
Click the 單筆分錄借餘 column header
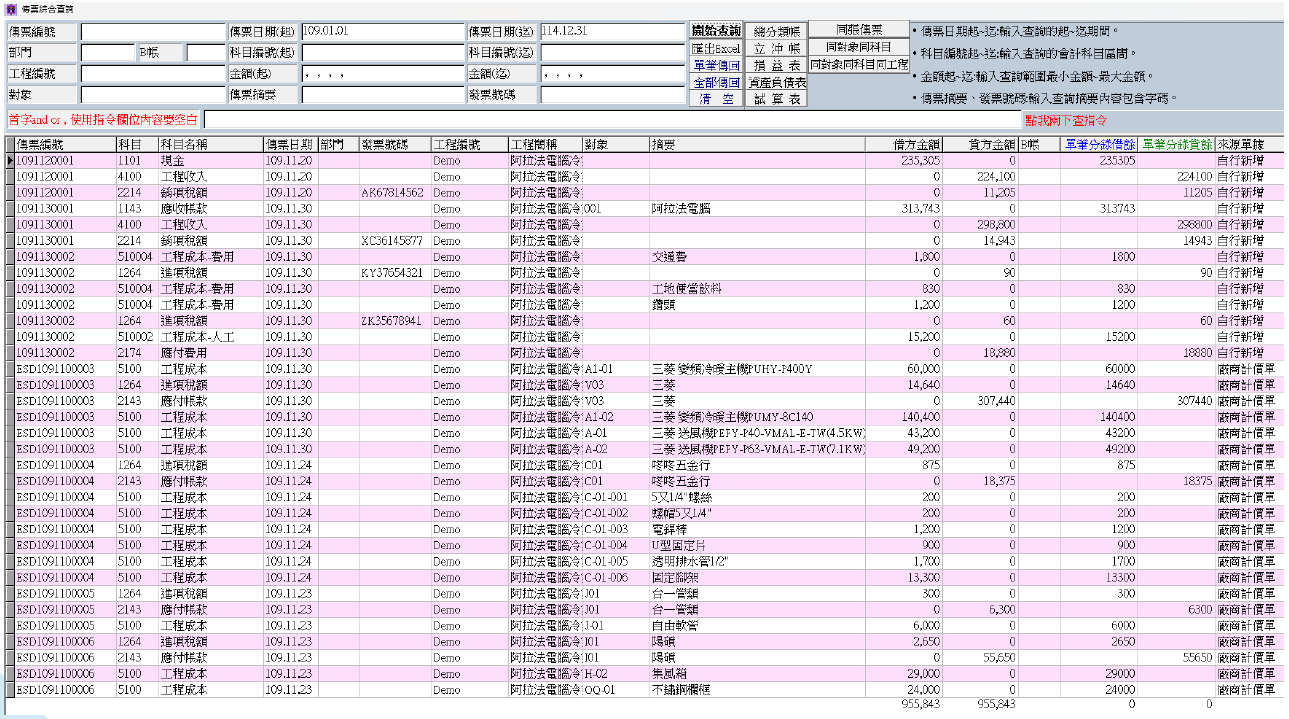1098,145
